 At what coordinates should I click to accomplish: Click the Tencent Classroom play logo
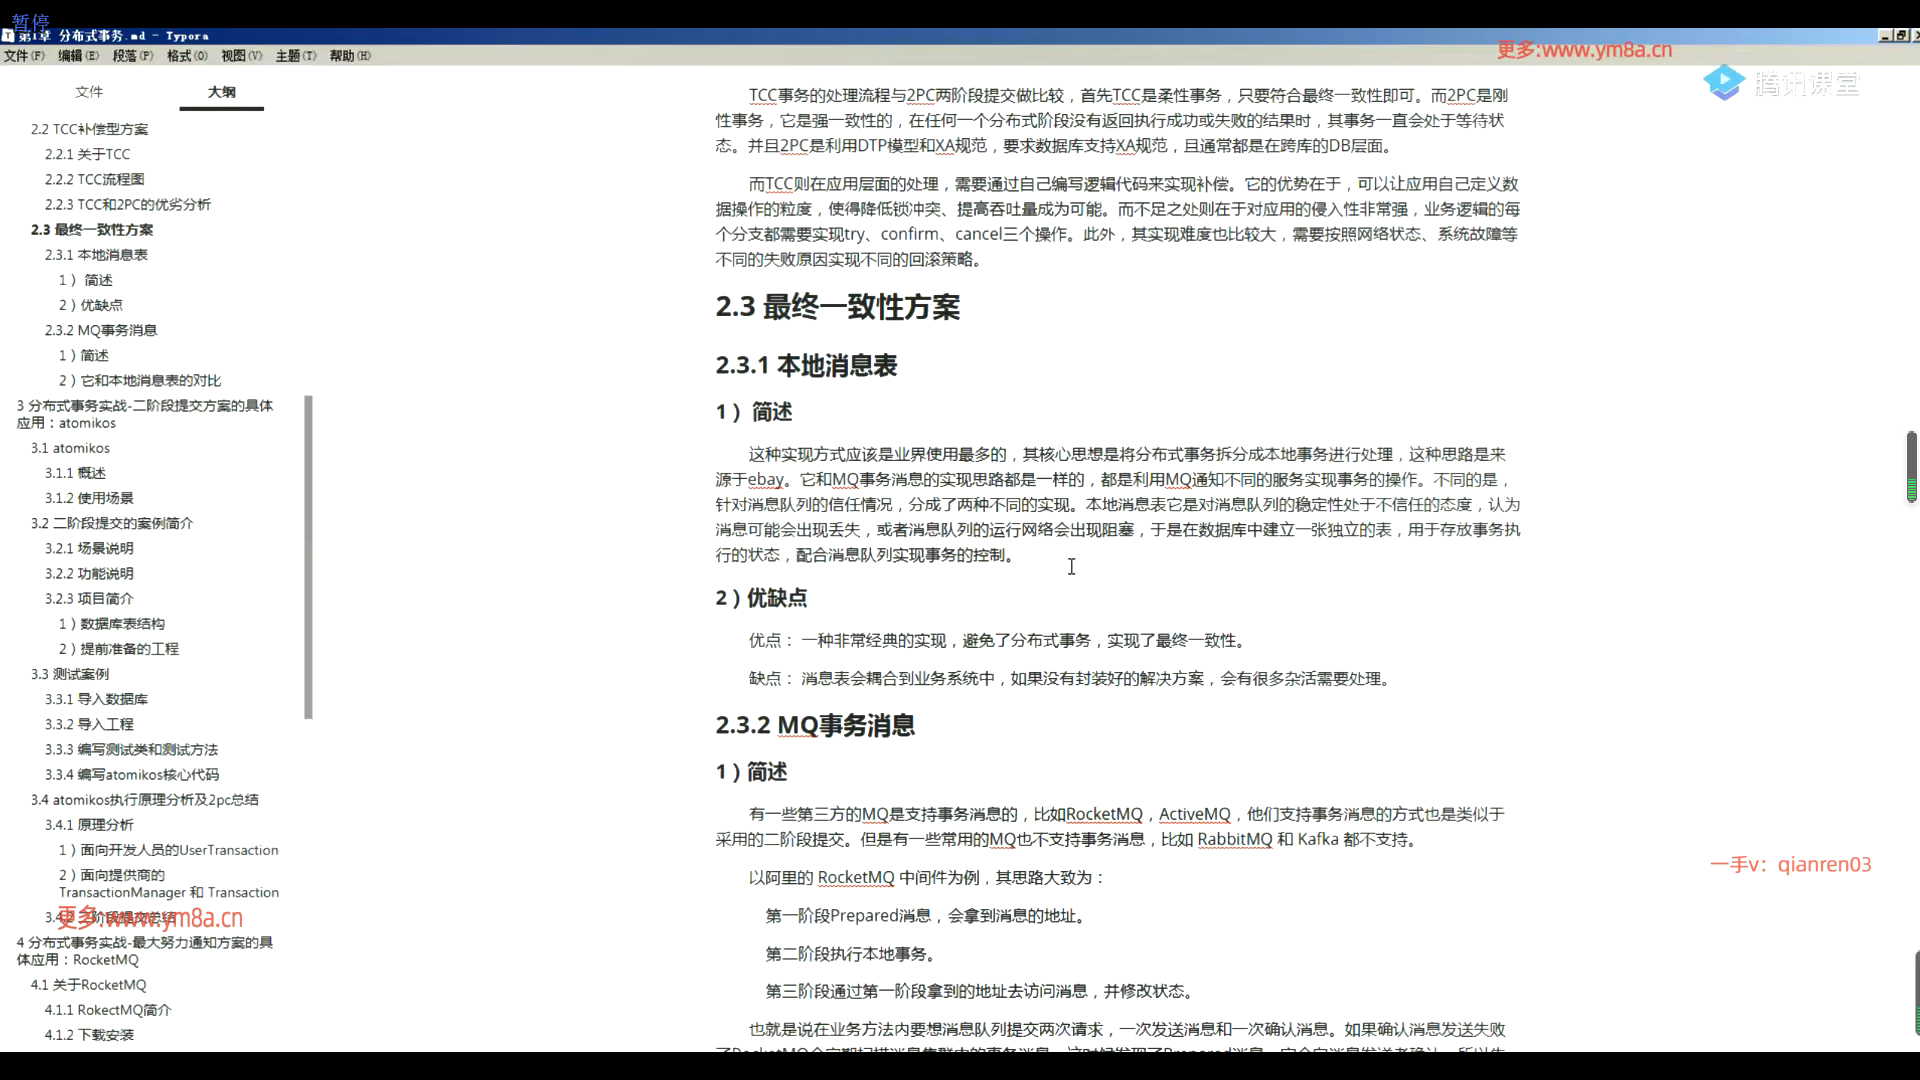point(1724,83)
